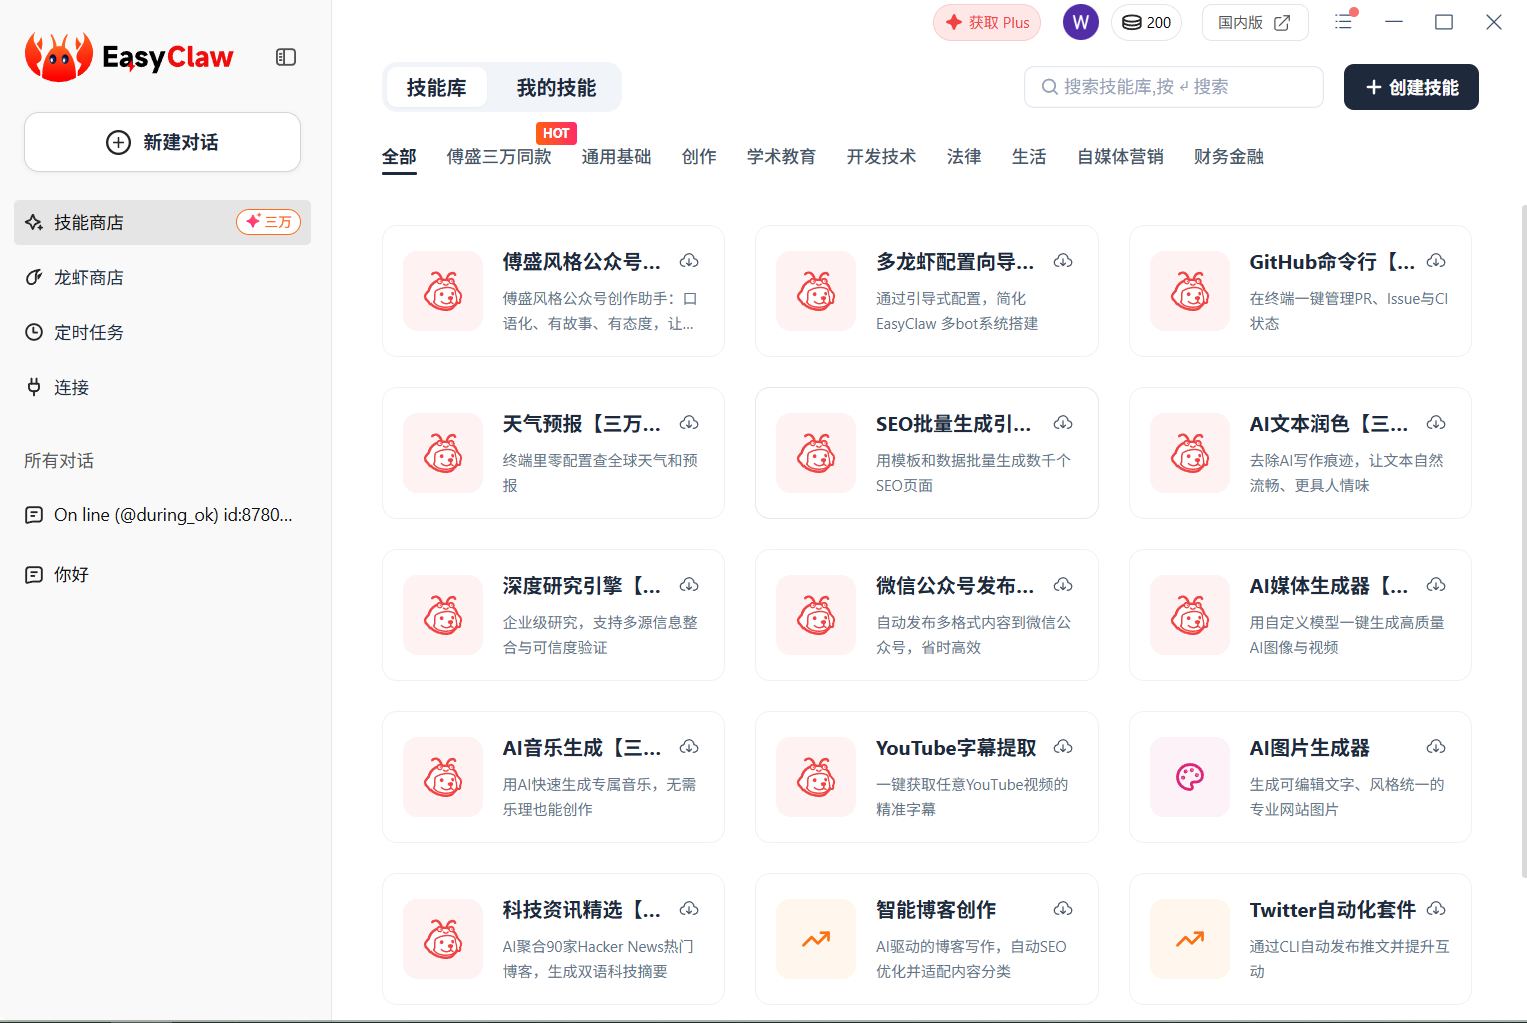Click the download icon on GitHub命令行 card
This screenshot has height=1023, width=1527.
pos(1436,261)
